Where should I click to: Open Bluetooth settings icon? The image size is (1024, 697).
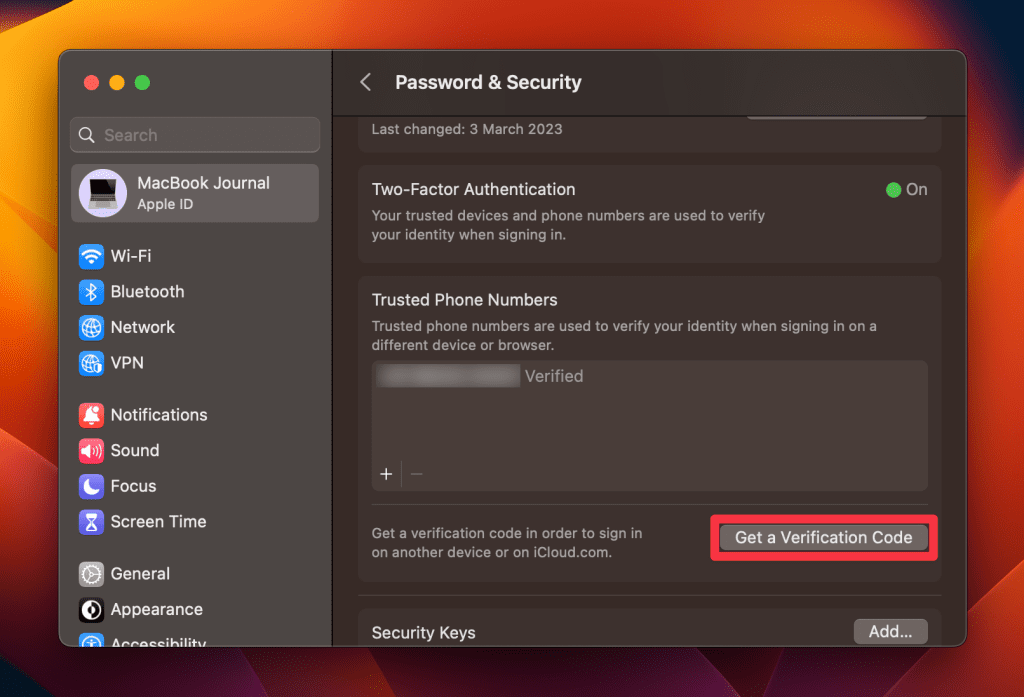point(92,292)
